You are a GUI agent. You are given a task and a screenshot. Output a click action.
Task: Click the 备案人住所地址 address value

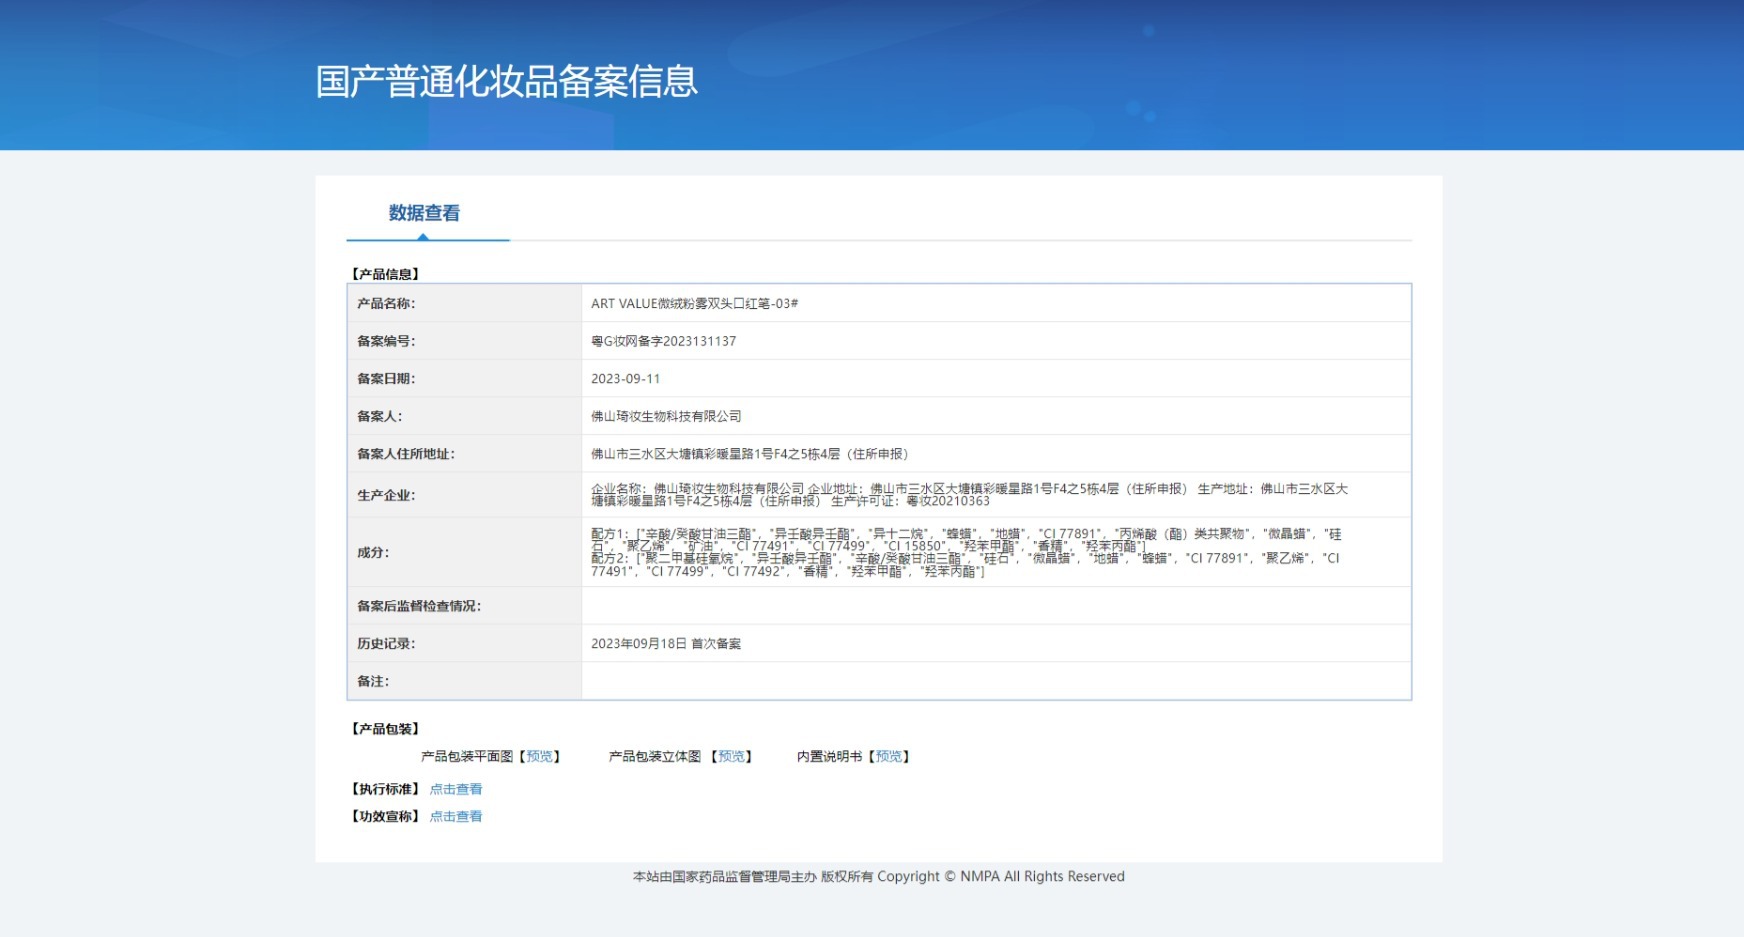point(750,454)
